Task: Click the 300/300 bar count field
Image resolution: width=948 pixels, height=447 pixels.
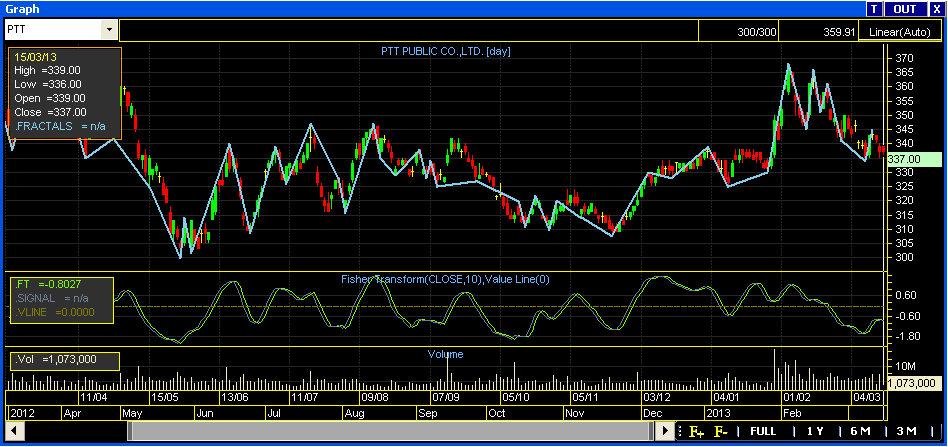Action: point(738,31)
